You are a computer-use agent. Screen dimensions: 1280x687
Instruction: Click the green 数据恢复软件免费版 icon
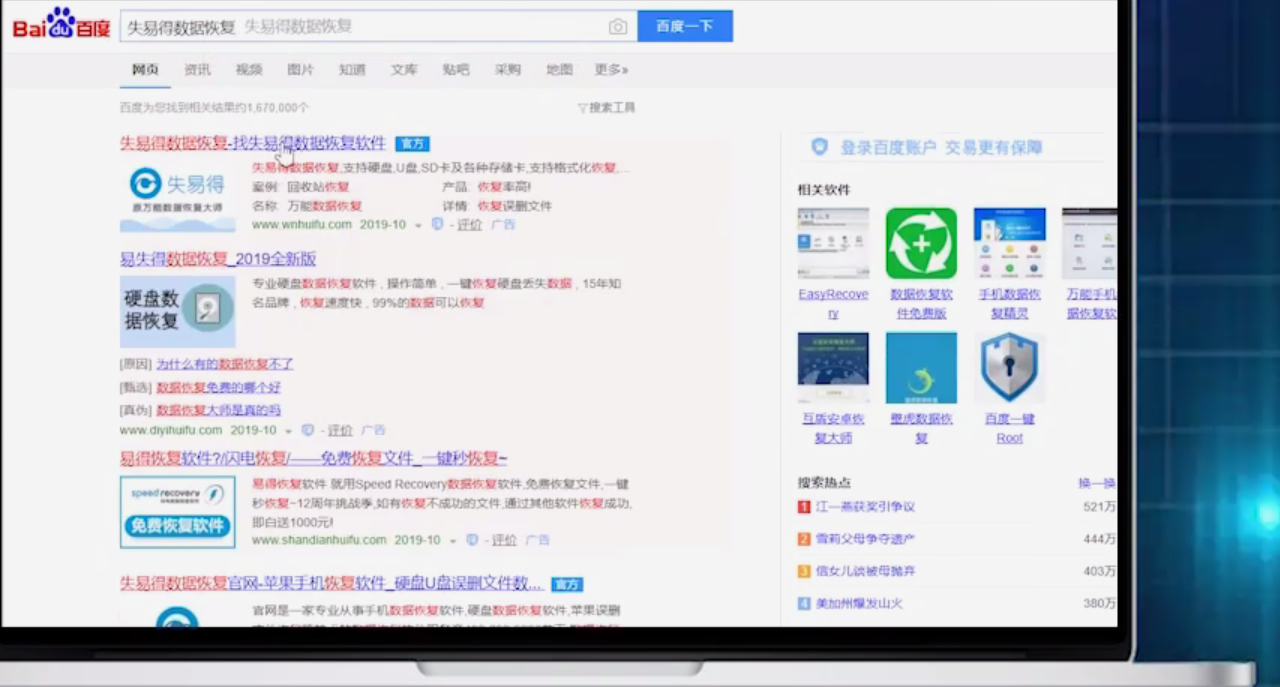click(x=921, y=243)
